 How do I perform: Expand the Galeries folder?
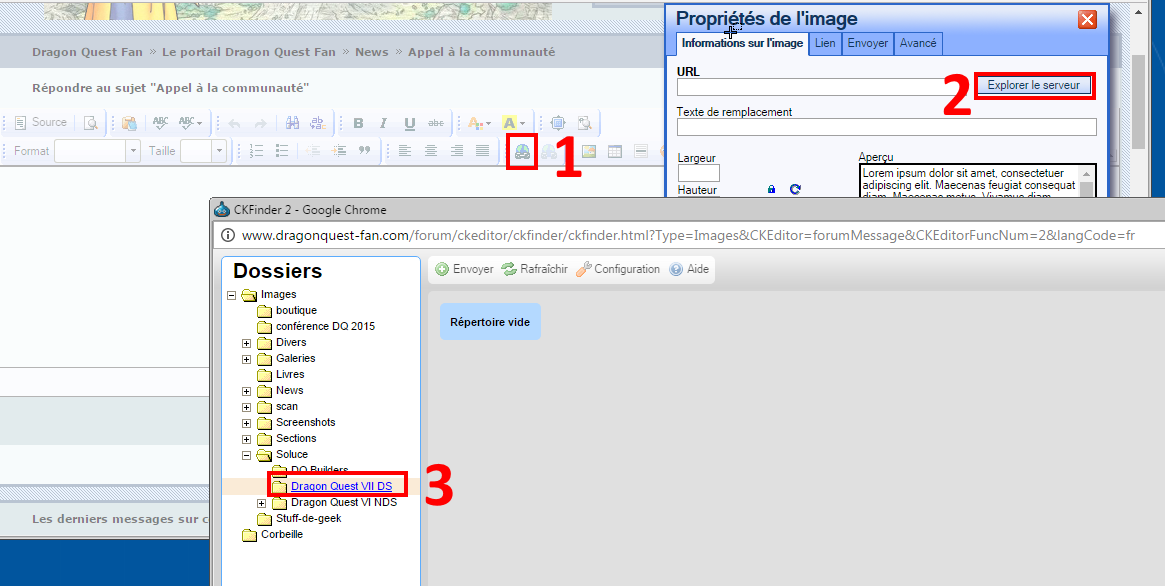(x=247, y=359)
